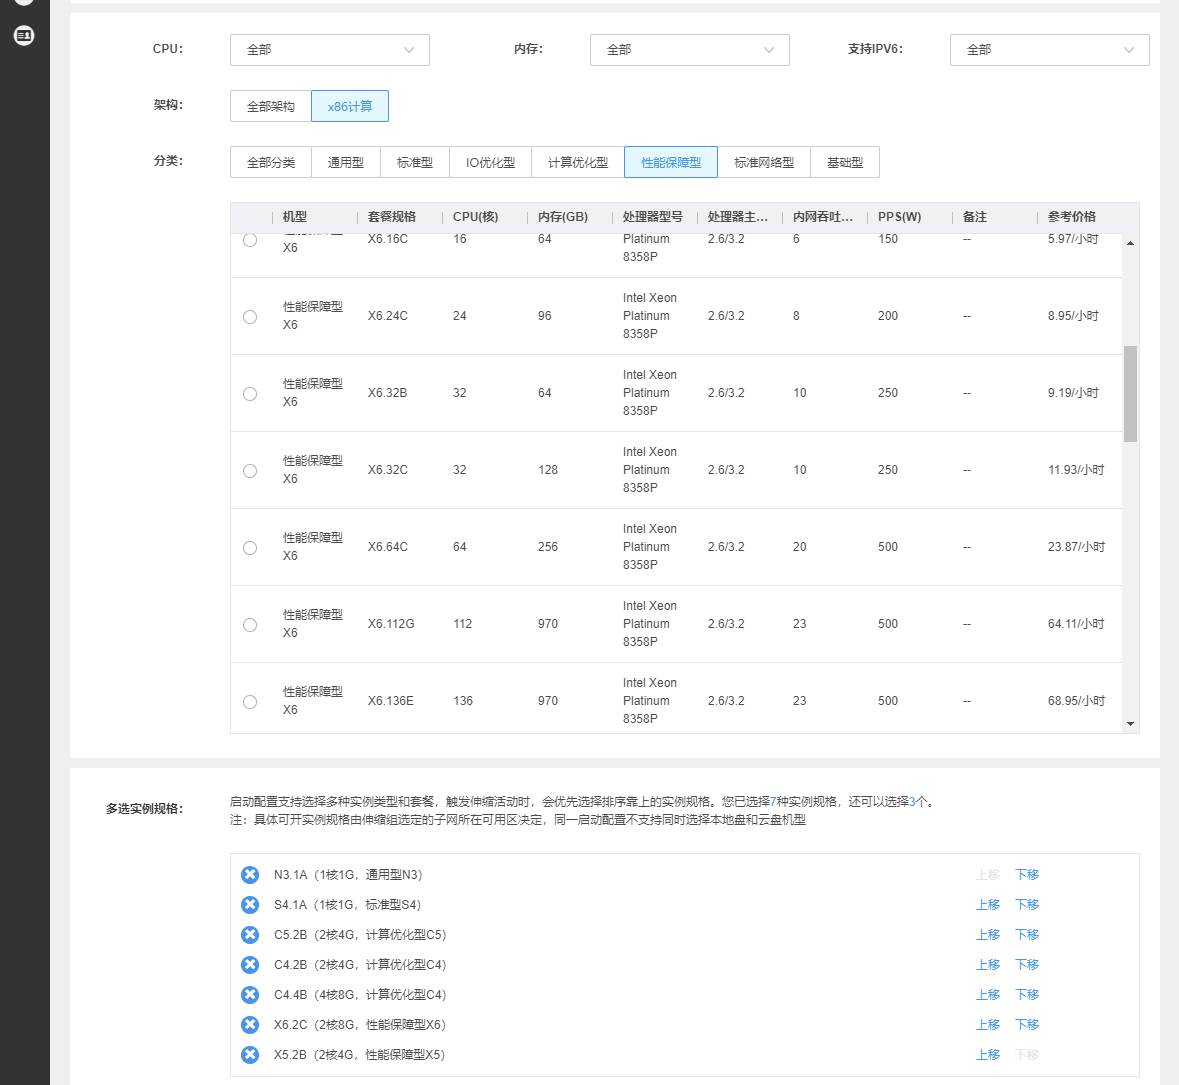Switch to the 计算优化型 category tab

coord(578,162)
